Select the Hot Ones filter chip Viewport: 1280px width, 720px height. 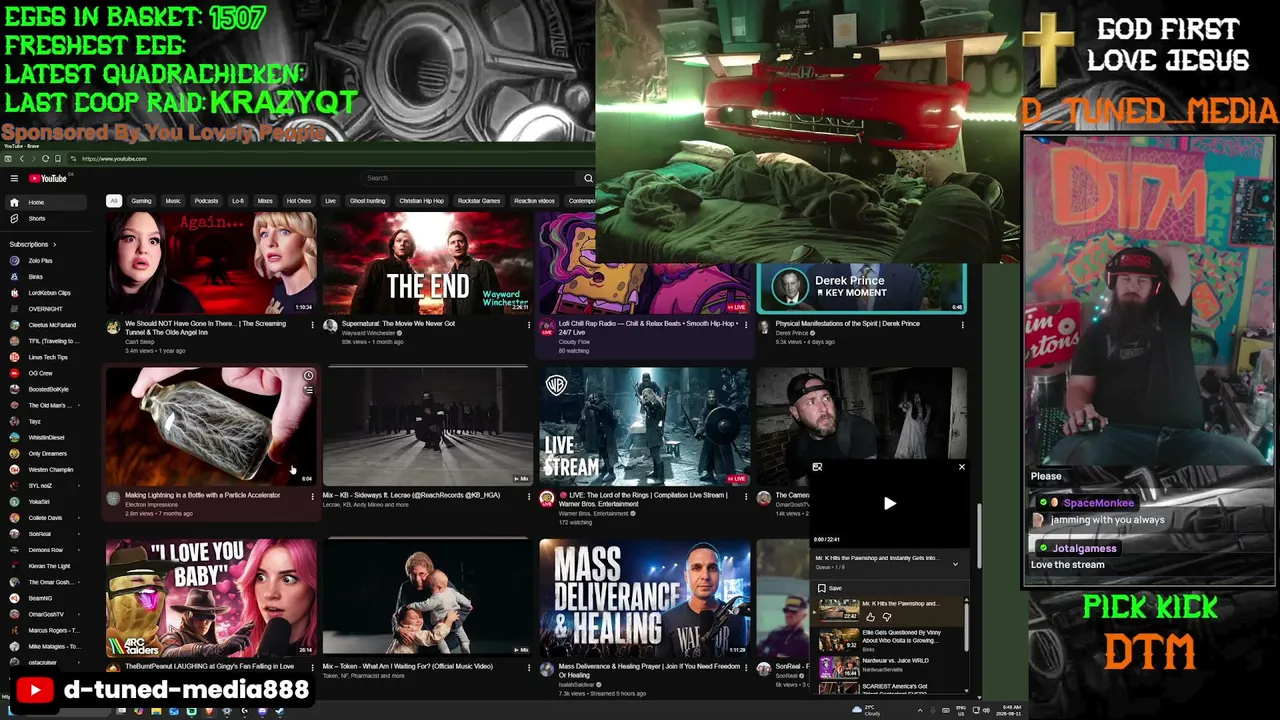coord(299,201)
